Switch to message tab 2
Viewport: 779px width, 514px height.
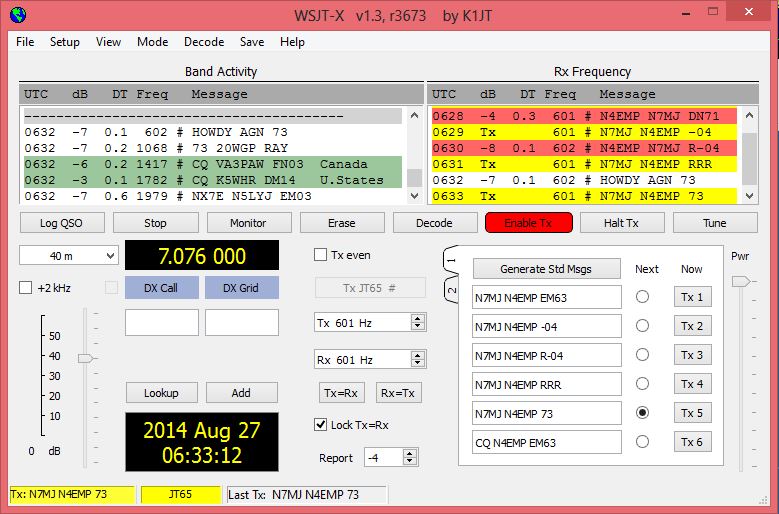(451, 290)
